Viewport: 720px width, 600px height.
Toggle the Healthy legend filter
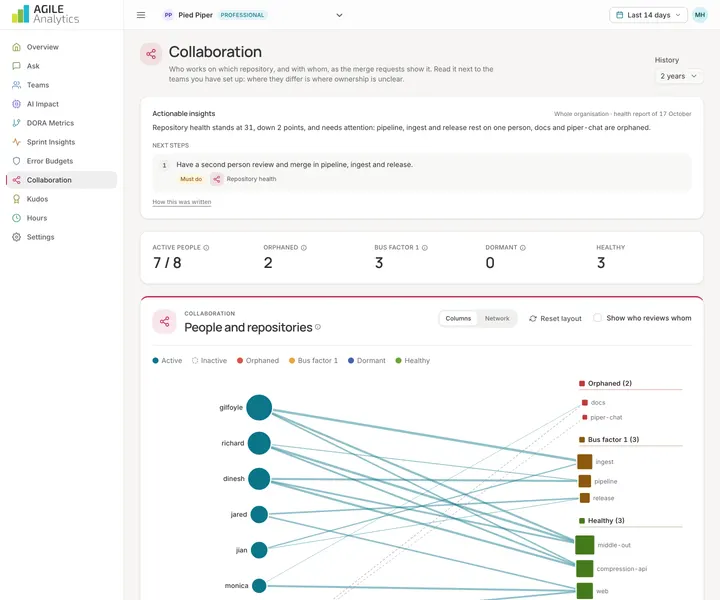tap(412, 361)
